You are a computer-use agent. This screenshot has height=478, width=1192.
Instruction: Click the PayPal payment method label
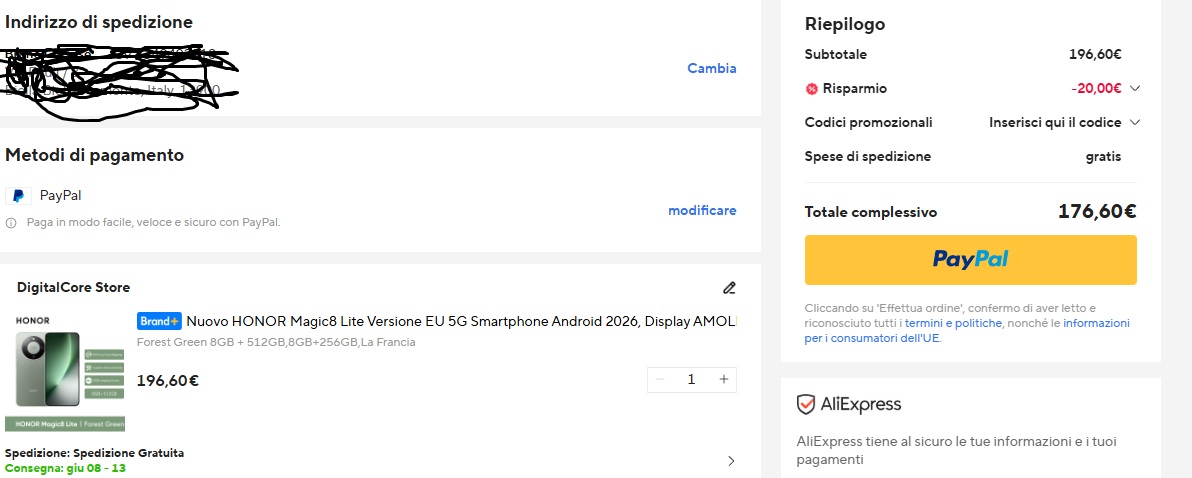[61, 195]
